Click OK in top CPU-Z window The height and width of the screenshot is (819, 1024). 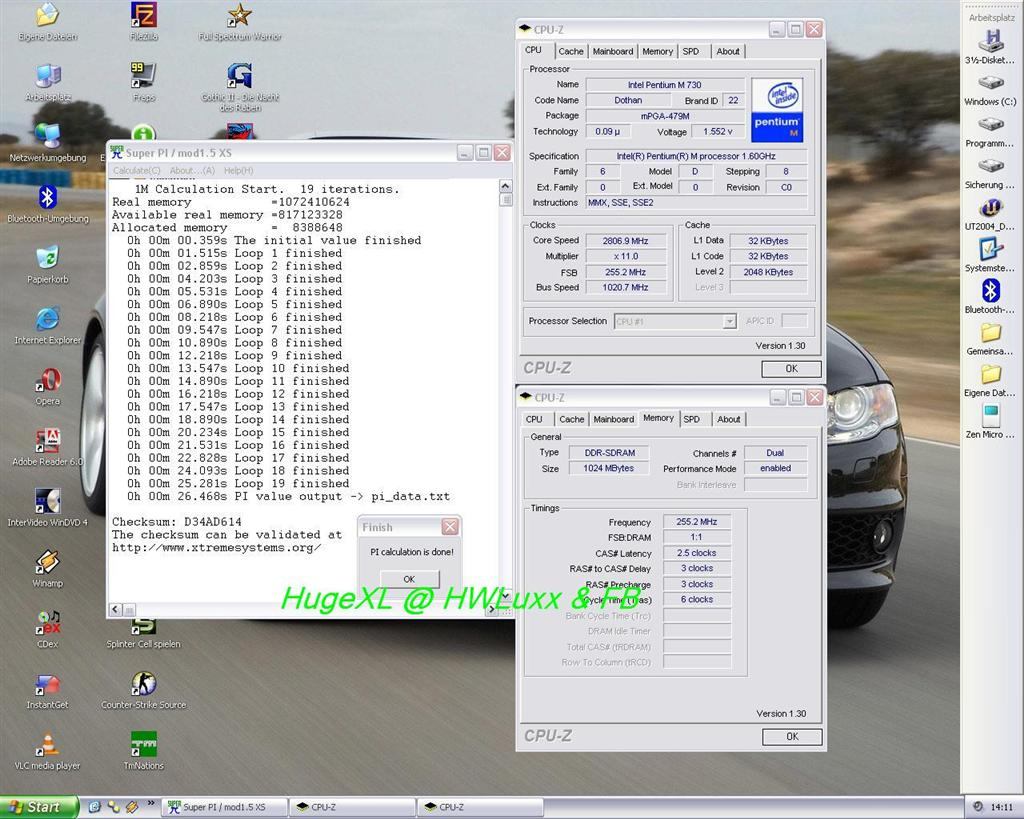tap(791, 369)
